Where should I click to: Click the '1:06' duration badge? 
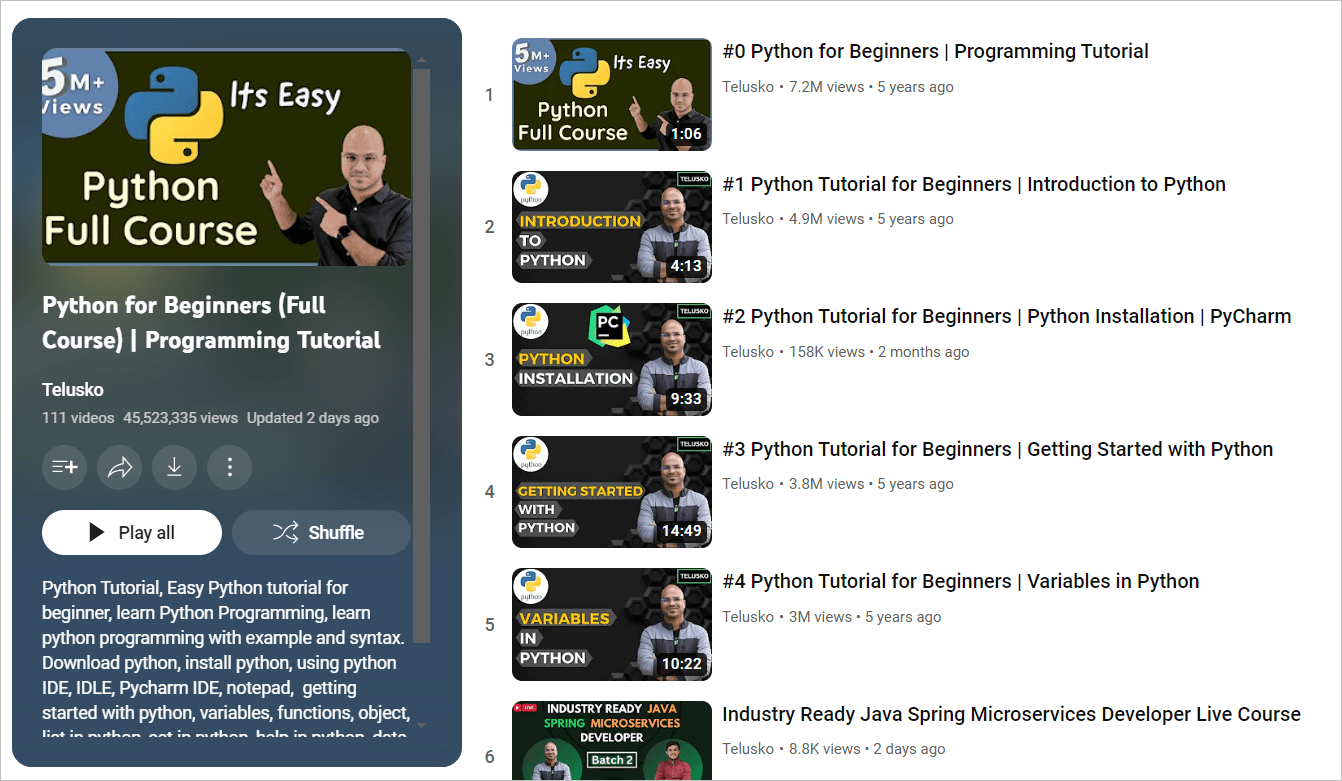[686, 134]
